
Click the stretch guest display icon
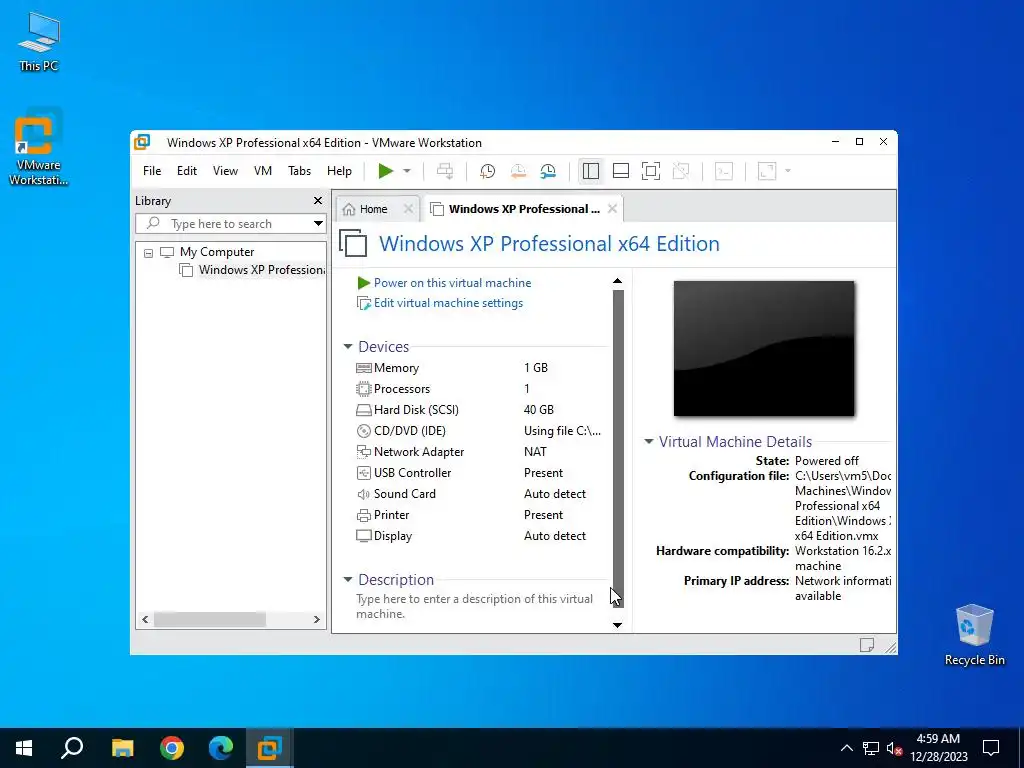767,171
